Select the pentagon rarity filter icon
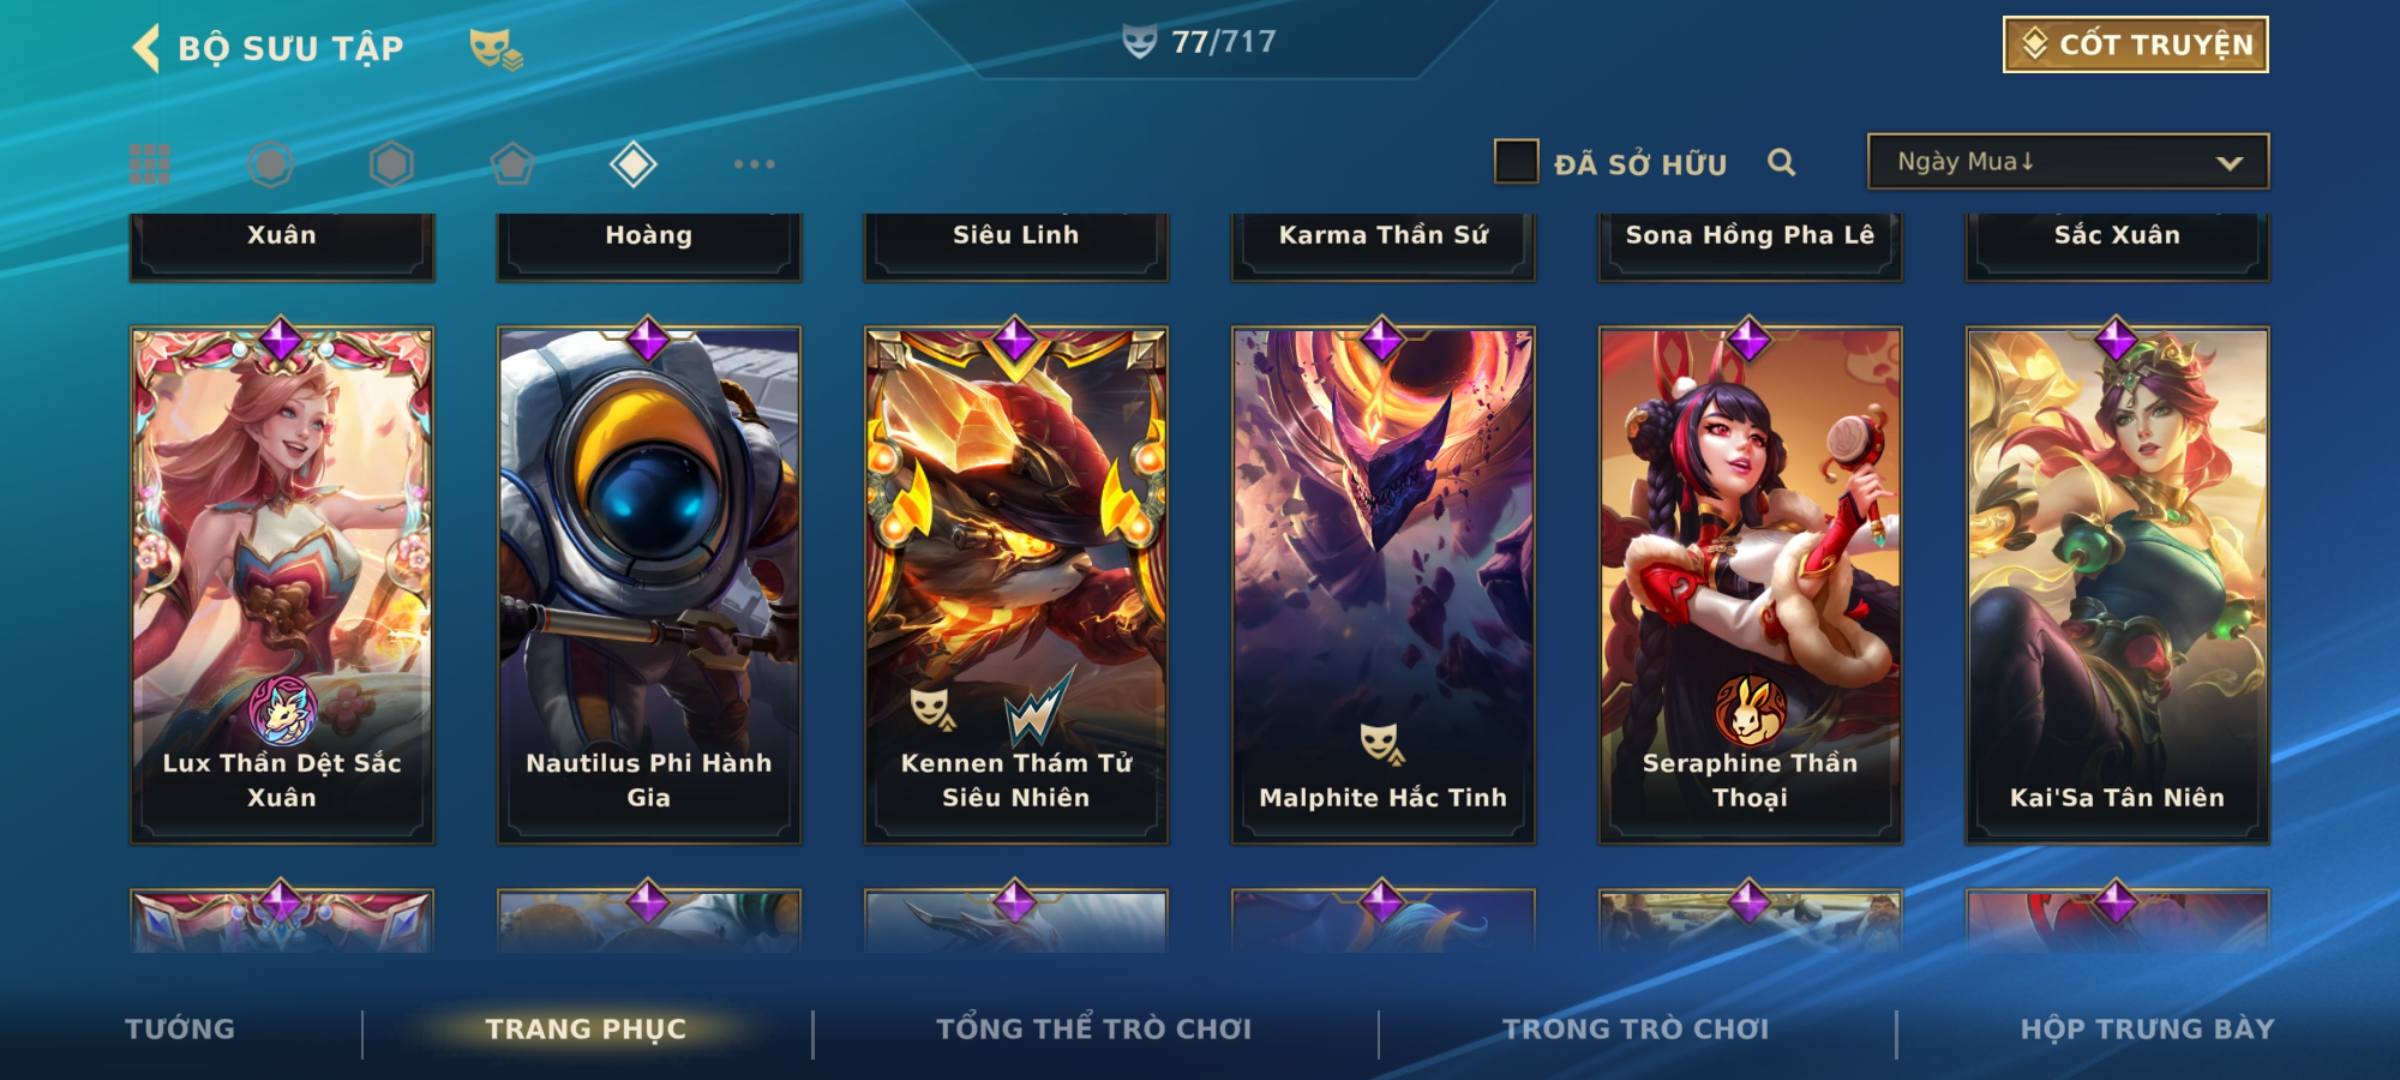This screenshot has width=2400, height=1080. click(512, 164)
